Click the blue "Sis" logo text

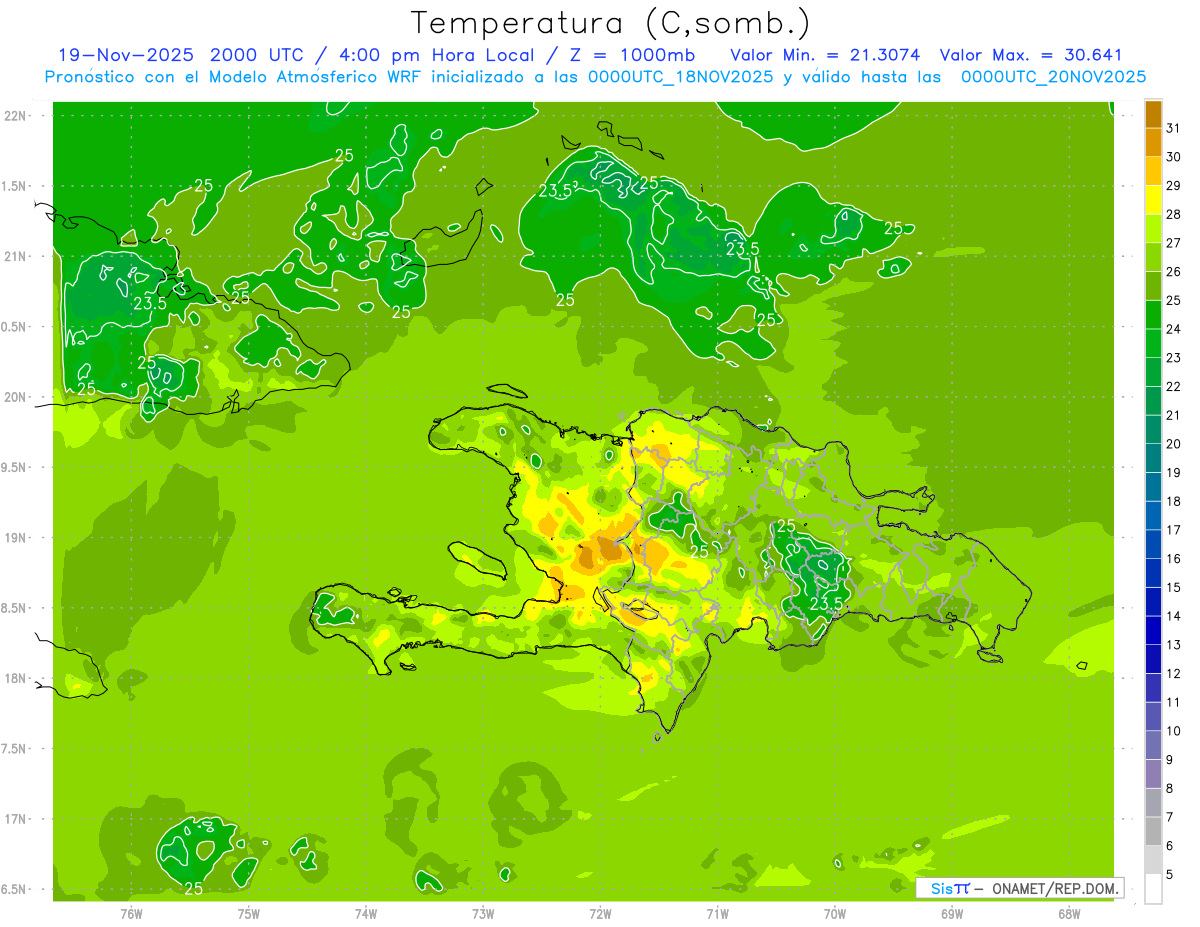pos(942,888)
